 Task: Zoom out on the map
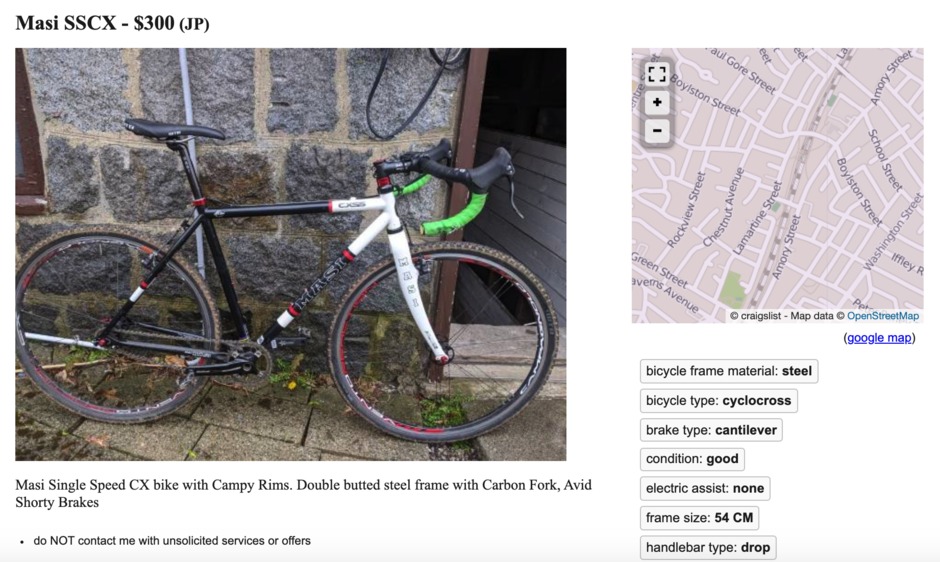tap(657, 130)
